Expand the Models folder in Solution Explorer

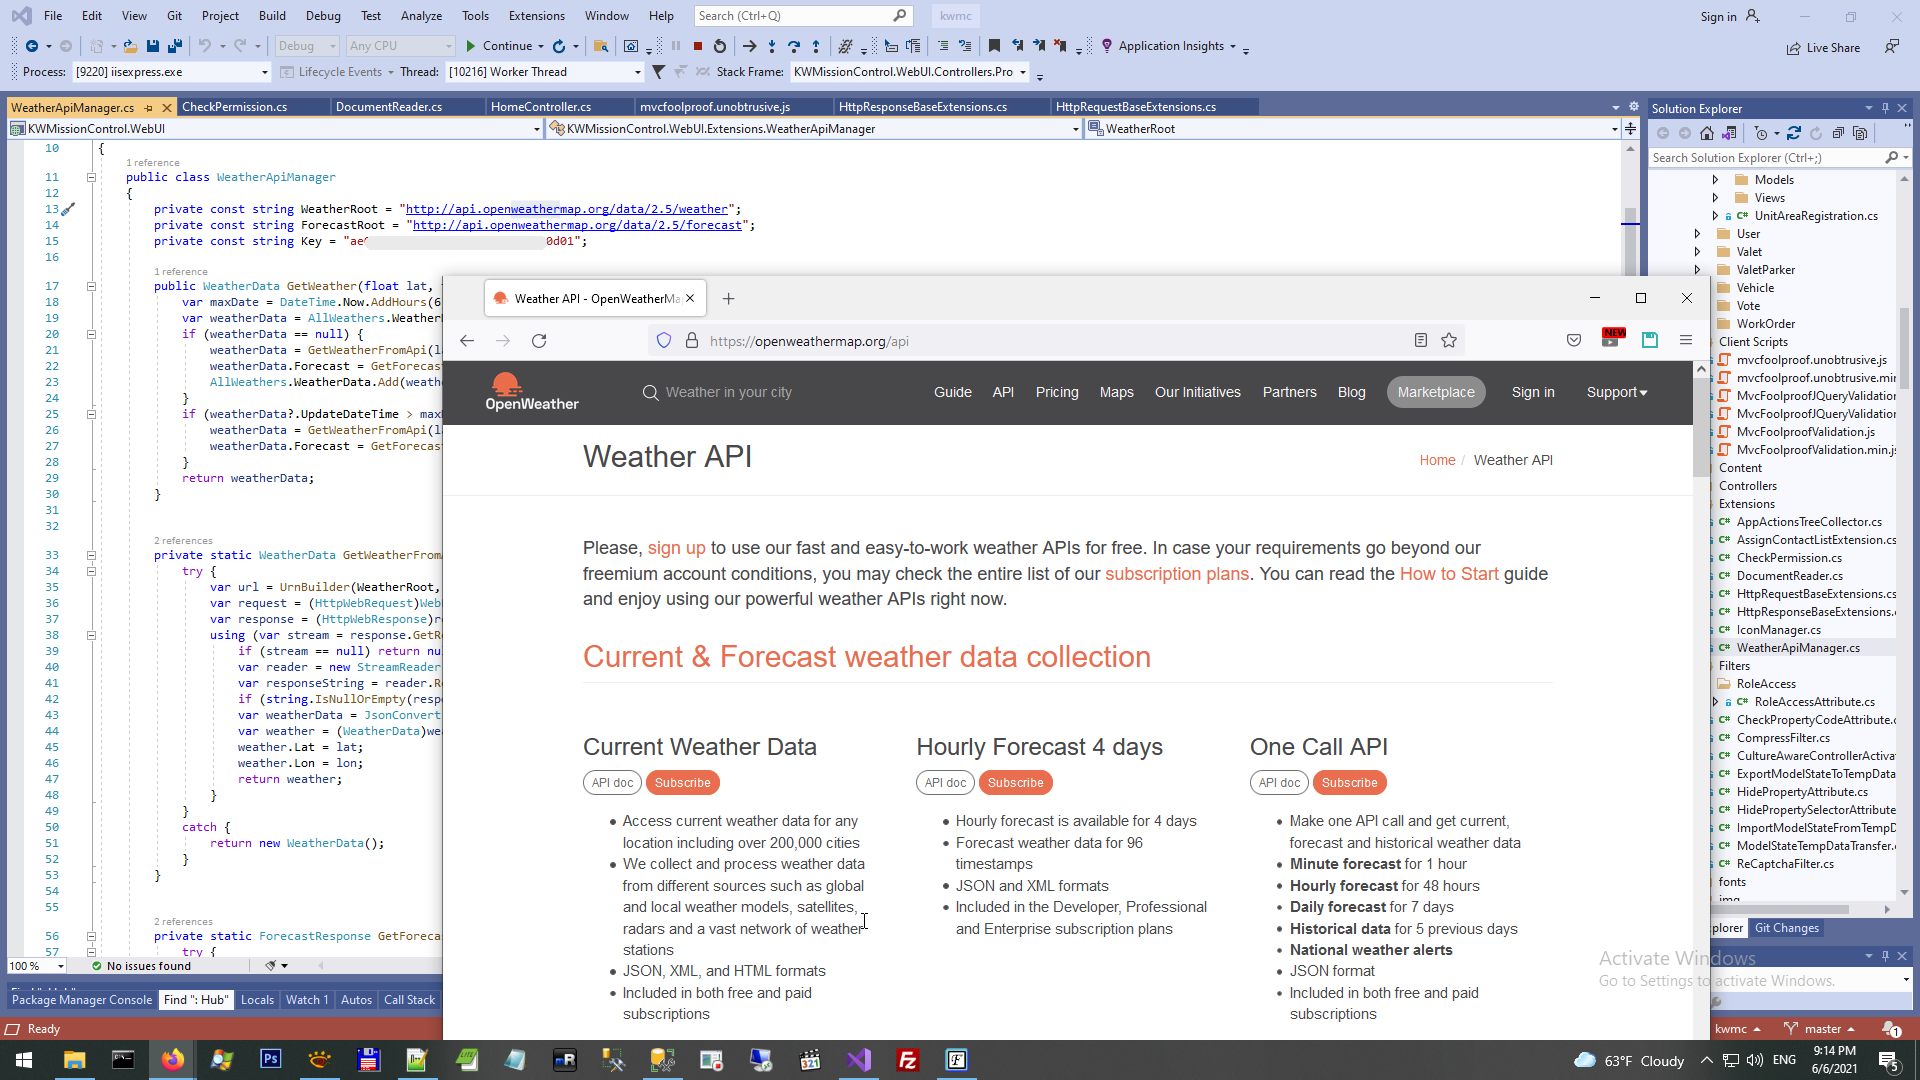tap(1716, 180)
